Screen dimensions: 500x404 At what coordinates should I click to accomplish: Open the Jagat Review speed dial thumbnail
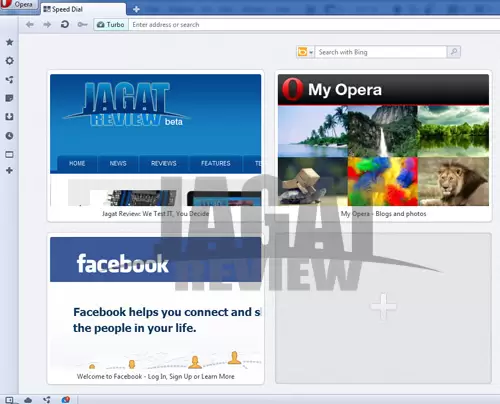tap(156, 140)
